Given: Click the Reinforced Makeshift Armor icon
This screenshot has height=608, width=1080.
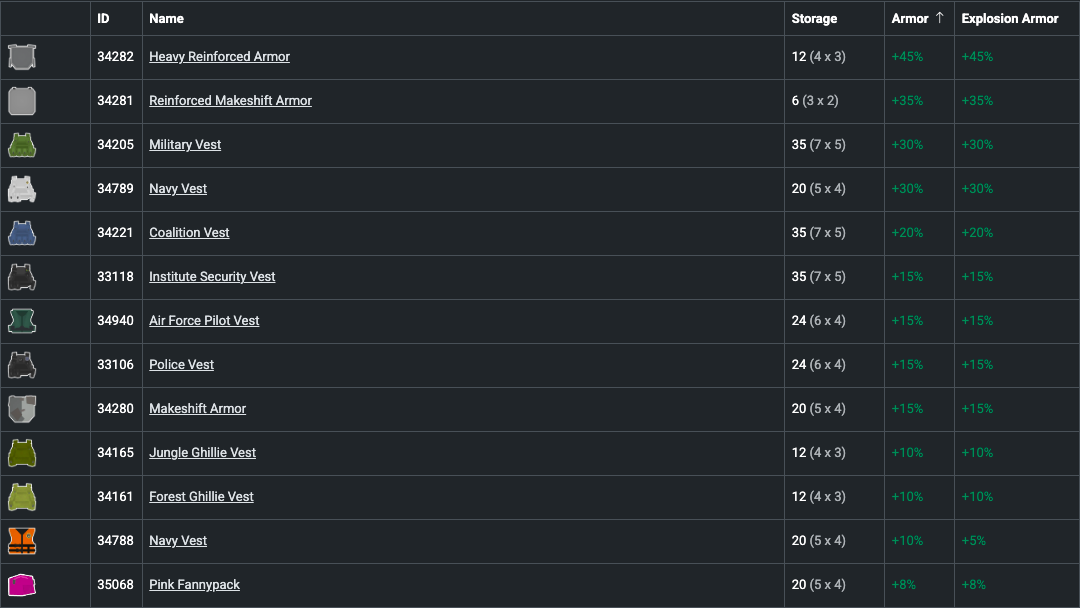Looking at the screenshot, I should tap(22, 101).
